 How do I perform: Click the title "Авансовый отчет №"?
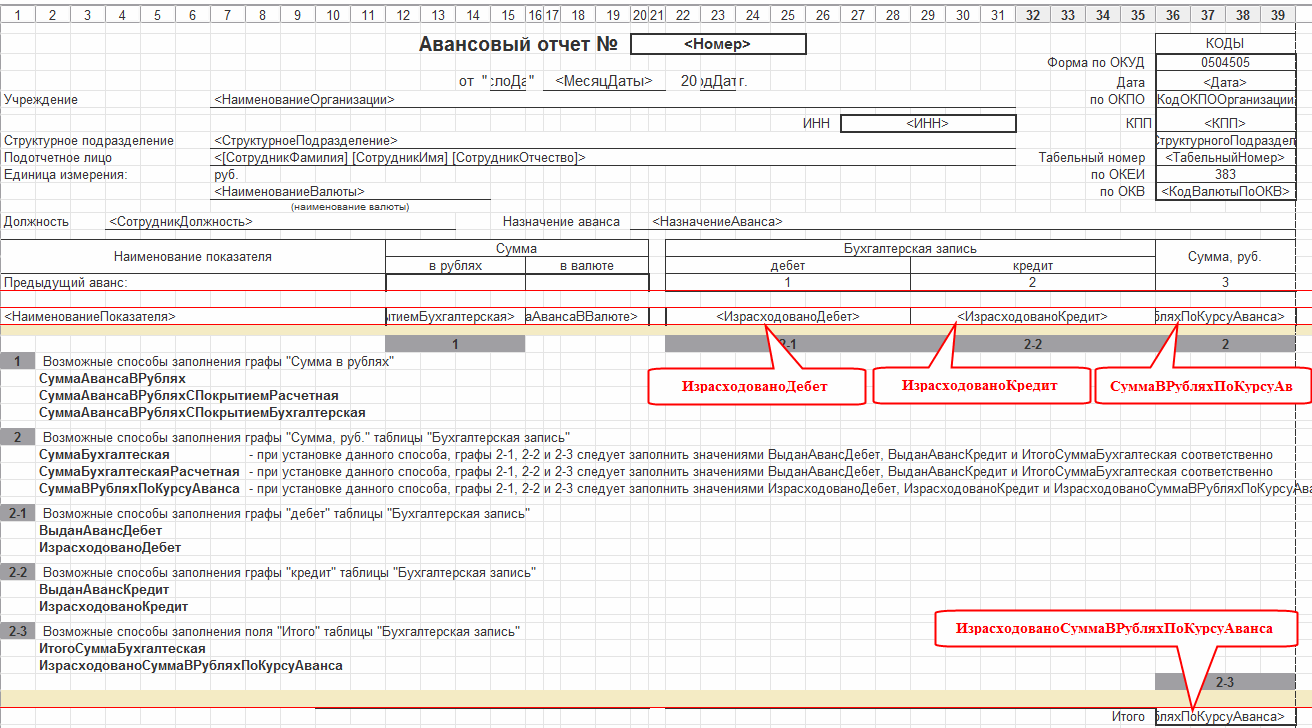[x=518, y=44]
